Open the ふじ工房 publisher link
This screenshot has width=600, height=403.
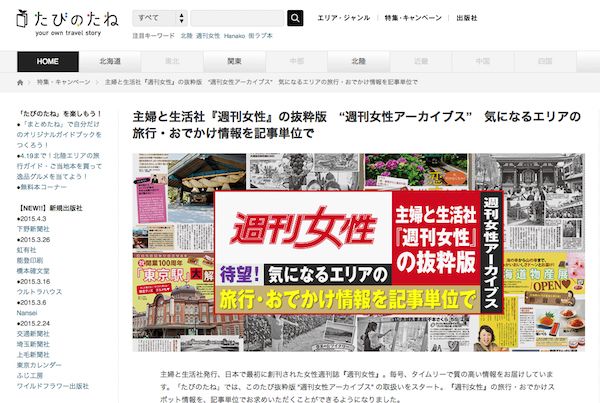[x=30, y=376]
